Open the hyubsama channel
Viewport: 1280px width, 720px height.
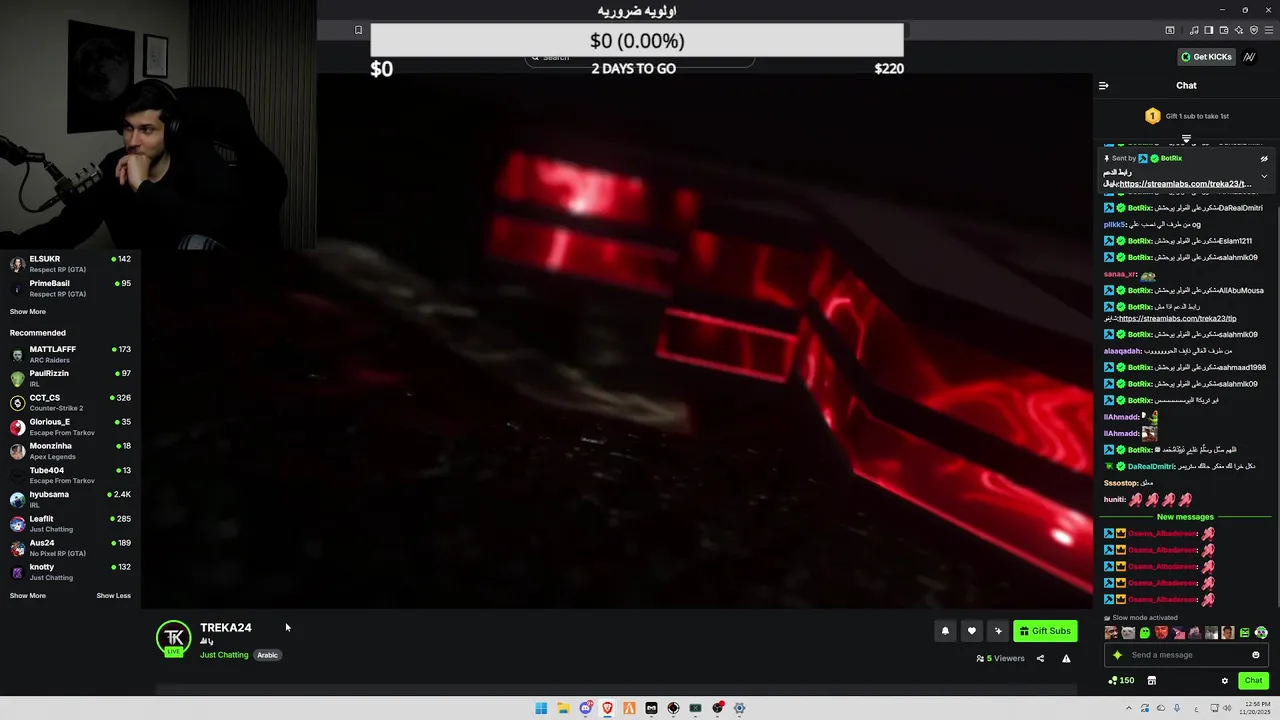tap(70, 499)
